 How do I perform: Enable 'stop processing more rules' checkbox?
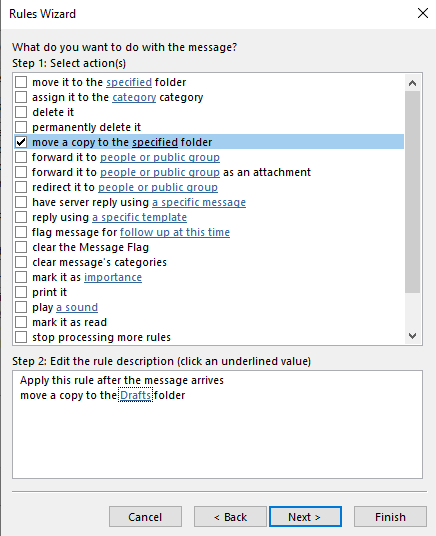[21, 337]
